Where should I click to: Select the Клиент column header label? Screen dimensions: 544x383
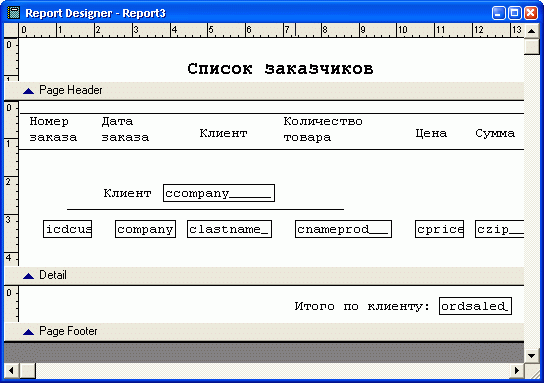223,133
